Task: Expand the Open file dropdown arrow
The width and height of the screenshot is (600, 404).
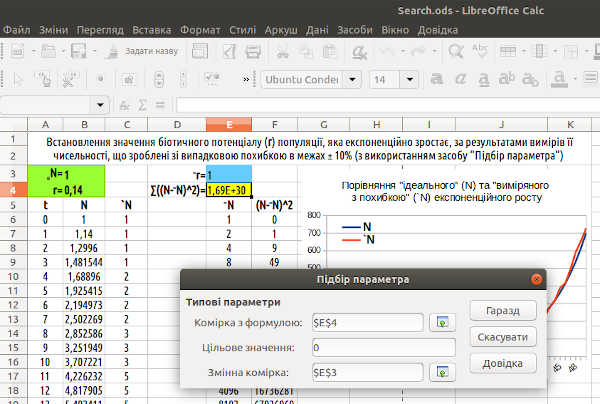Action: point(64,51)
